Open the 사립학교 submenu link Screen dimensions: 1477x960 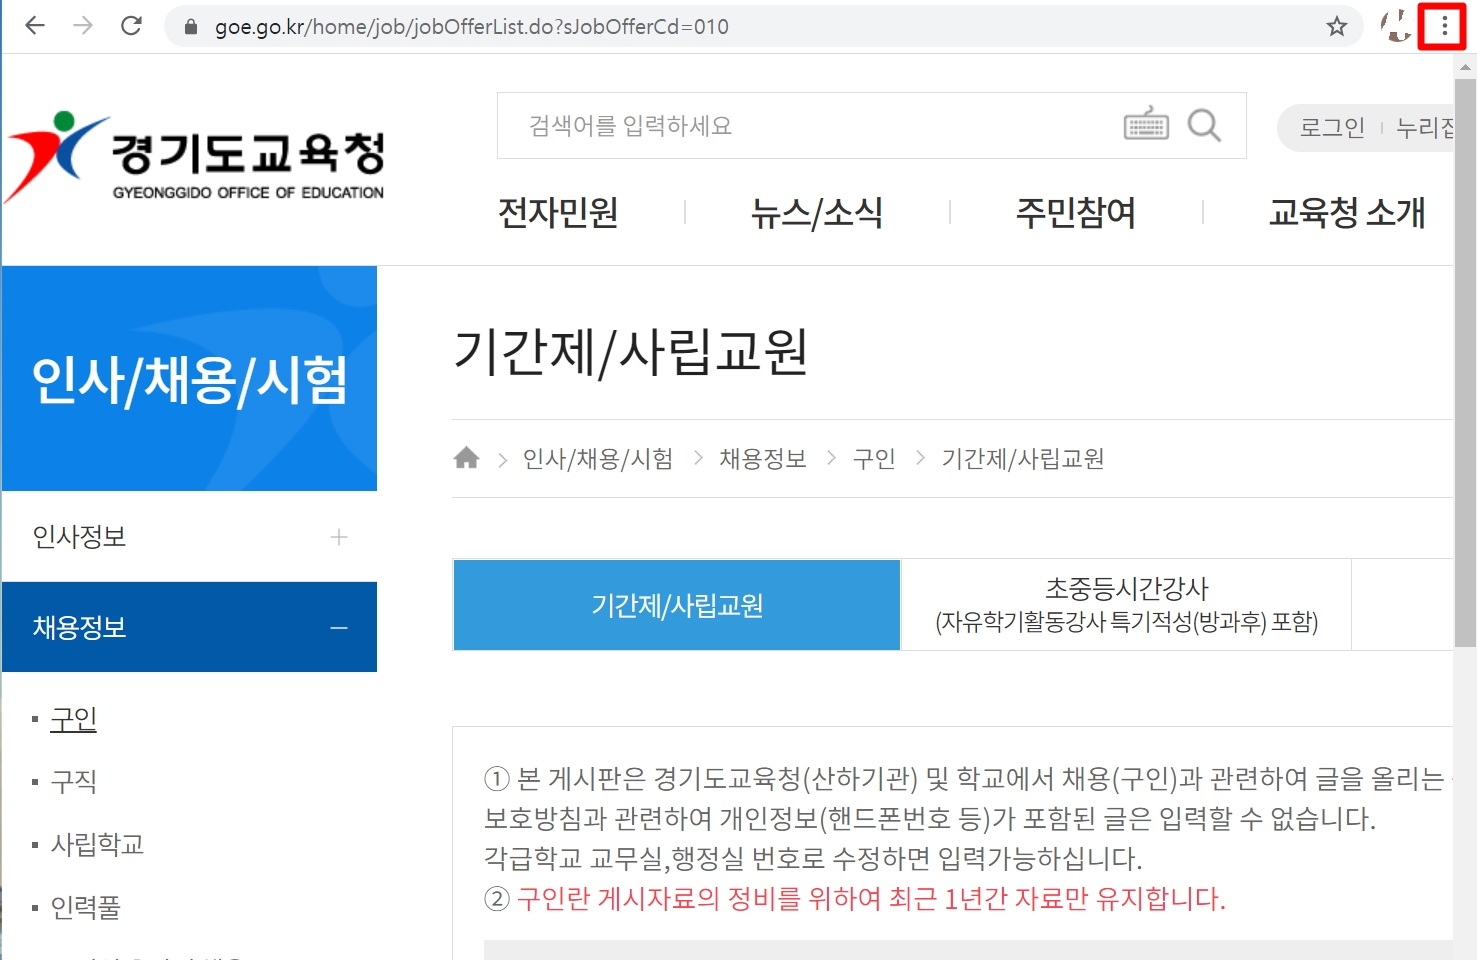tap(97, 844)
